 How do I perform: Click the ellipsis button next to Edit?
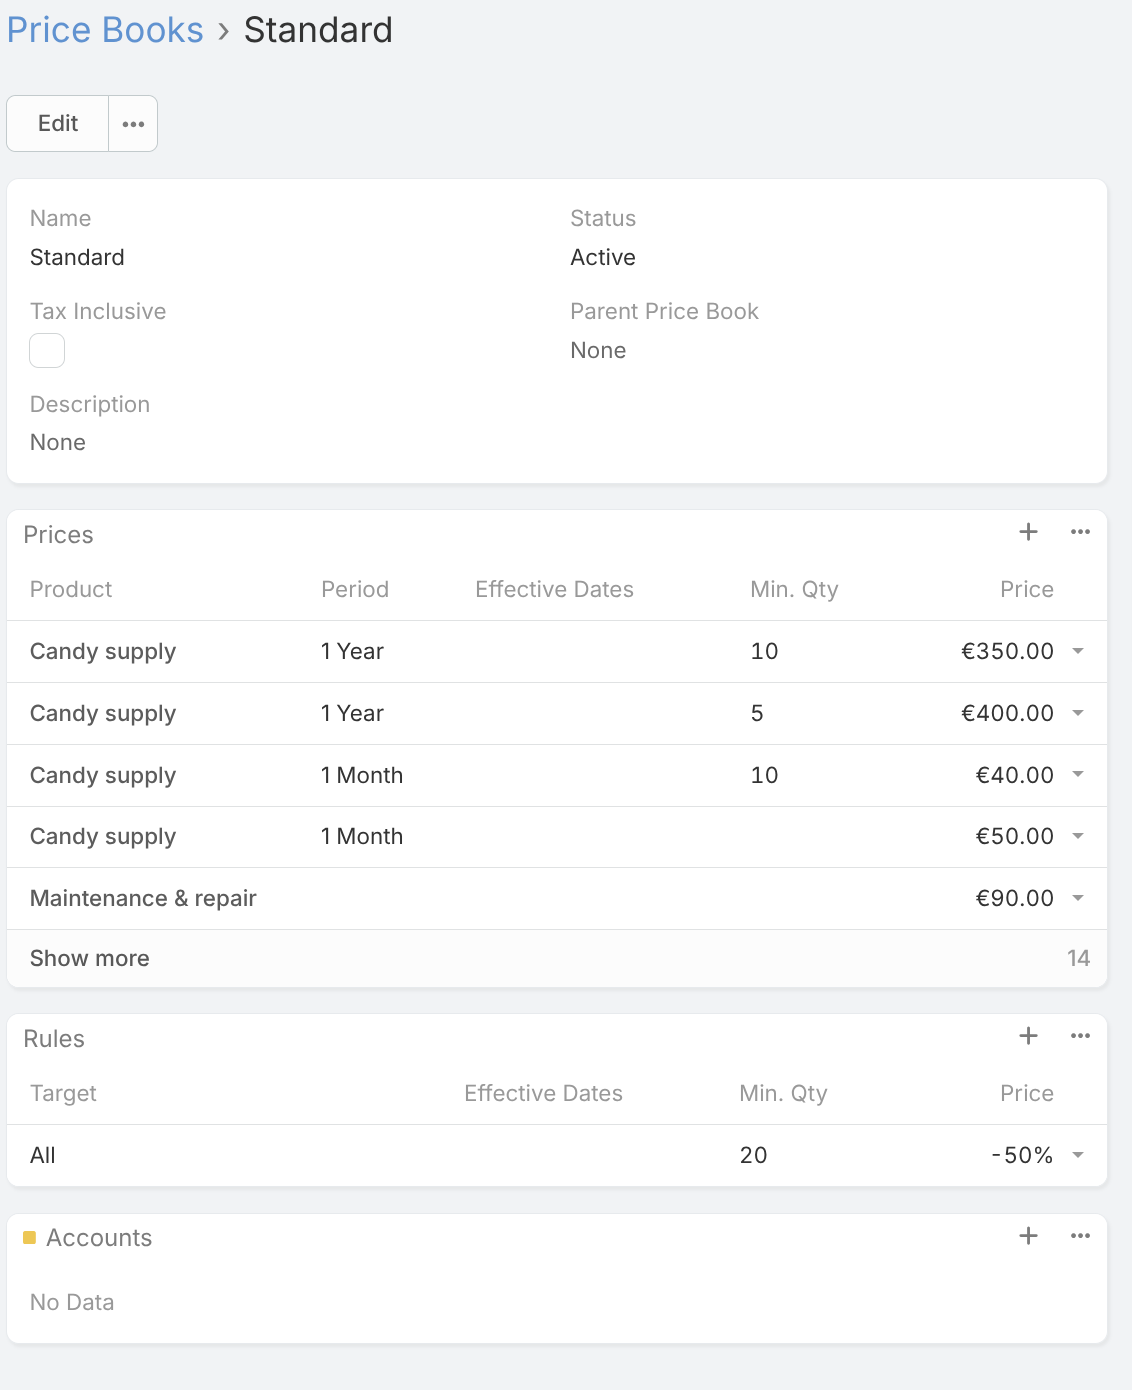(x=133, y=124)
